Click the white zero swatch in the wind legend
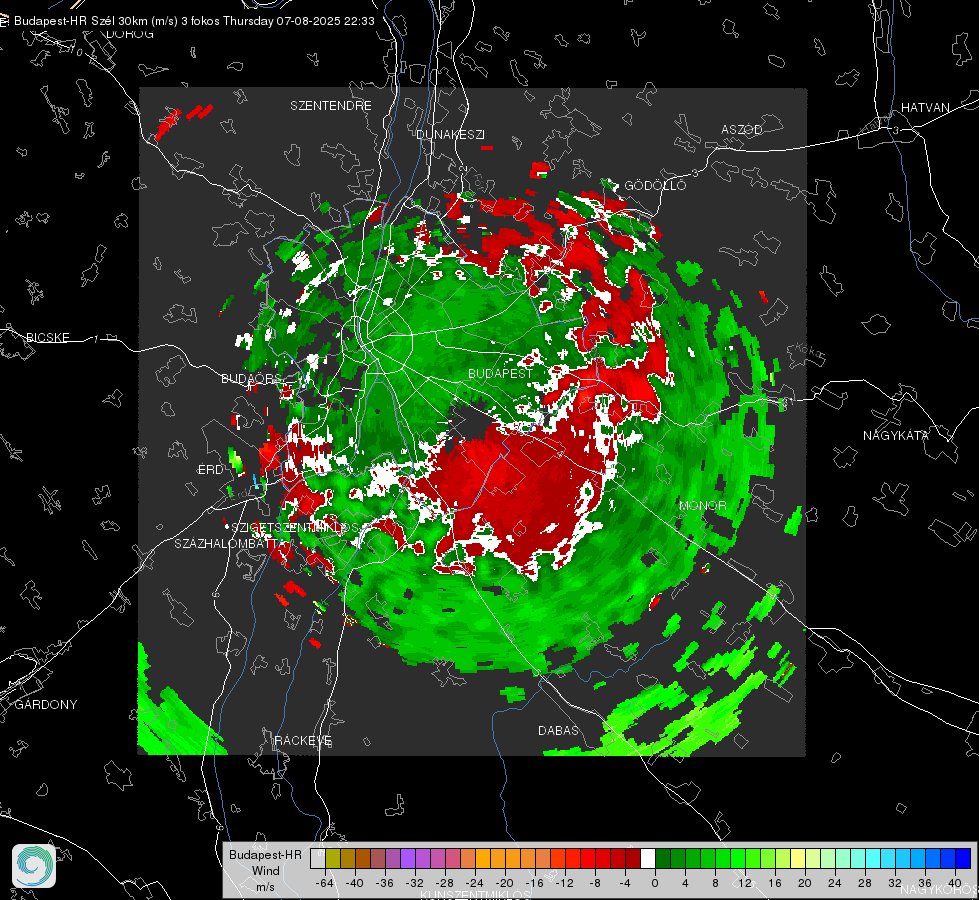Image resolution: width=979 pixels, height=900 pixels. [648, 858]
